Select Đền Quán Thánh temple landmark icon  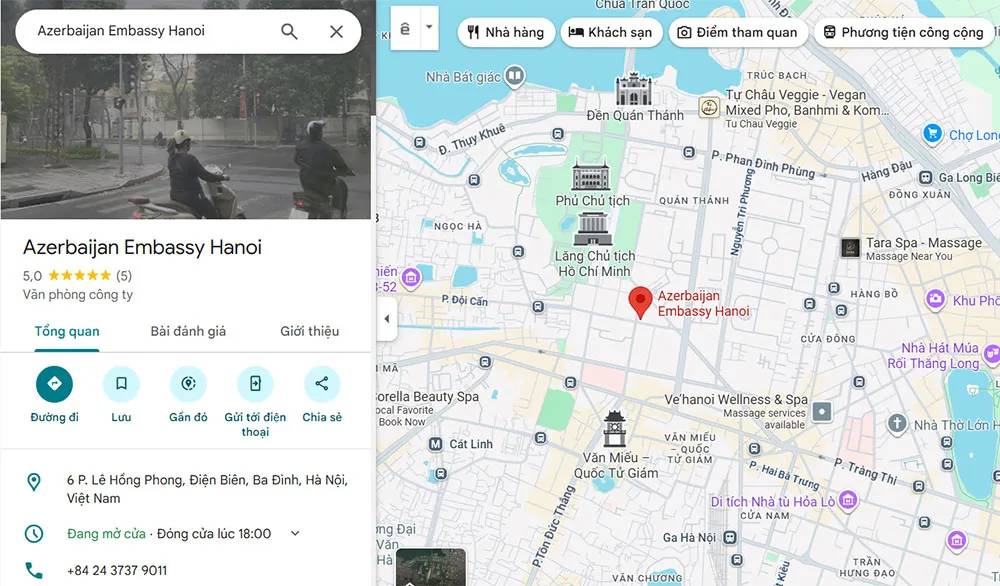click(633, 90)
